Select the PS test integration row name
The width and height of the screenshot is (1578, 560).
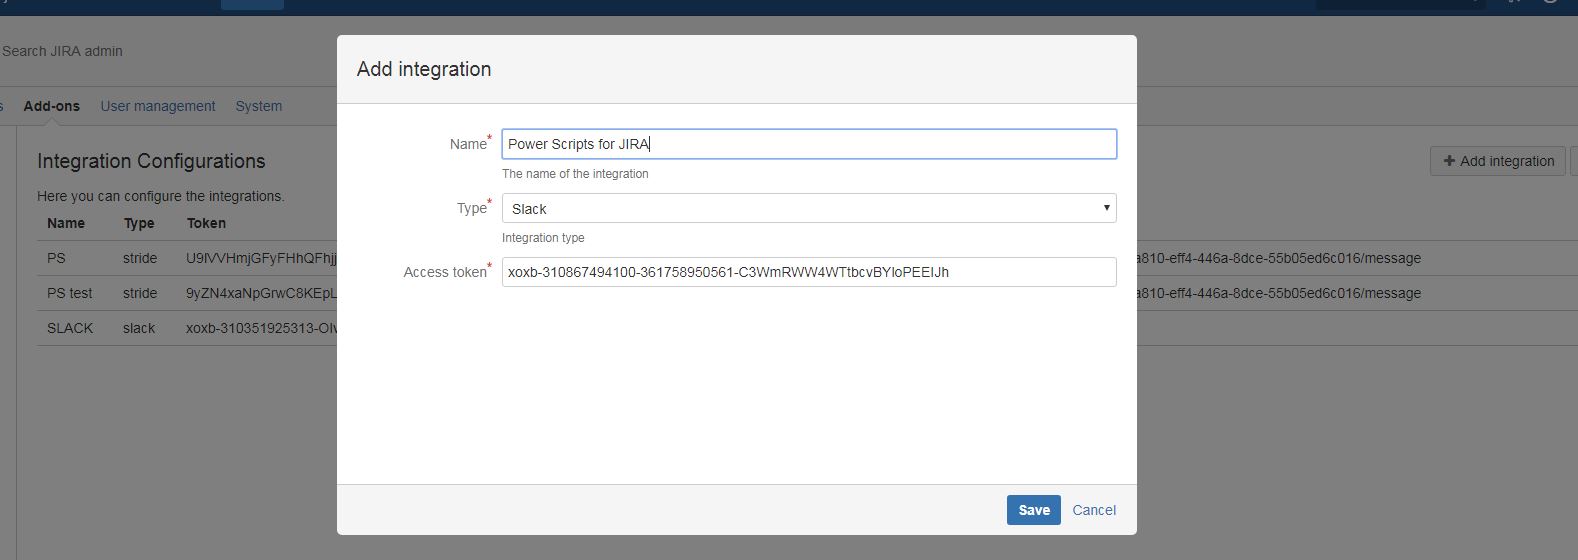tap(69, 293)
